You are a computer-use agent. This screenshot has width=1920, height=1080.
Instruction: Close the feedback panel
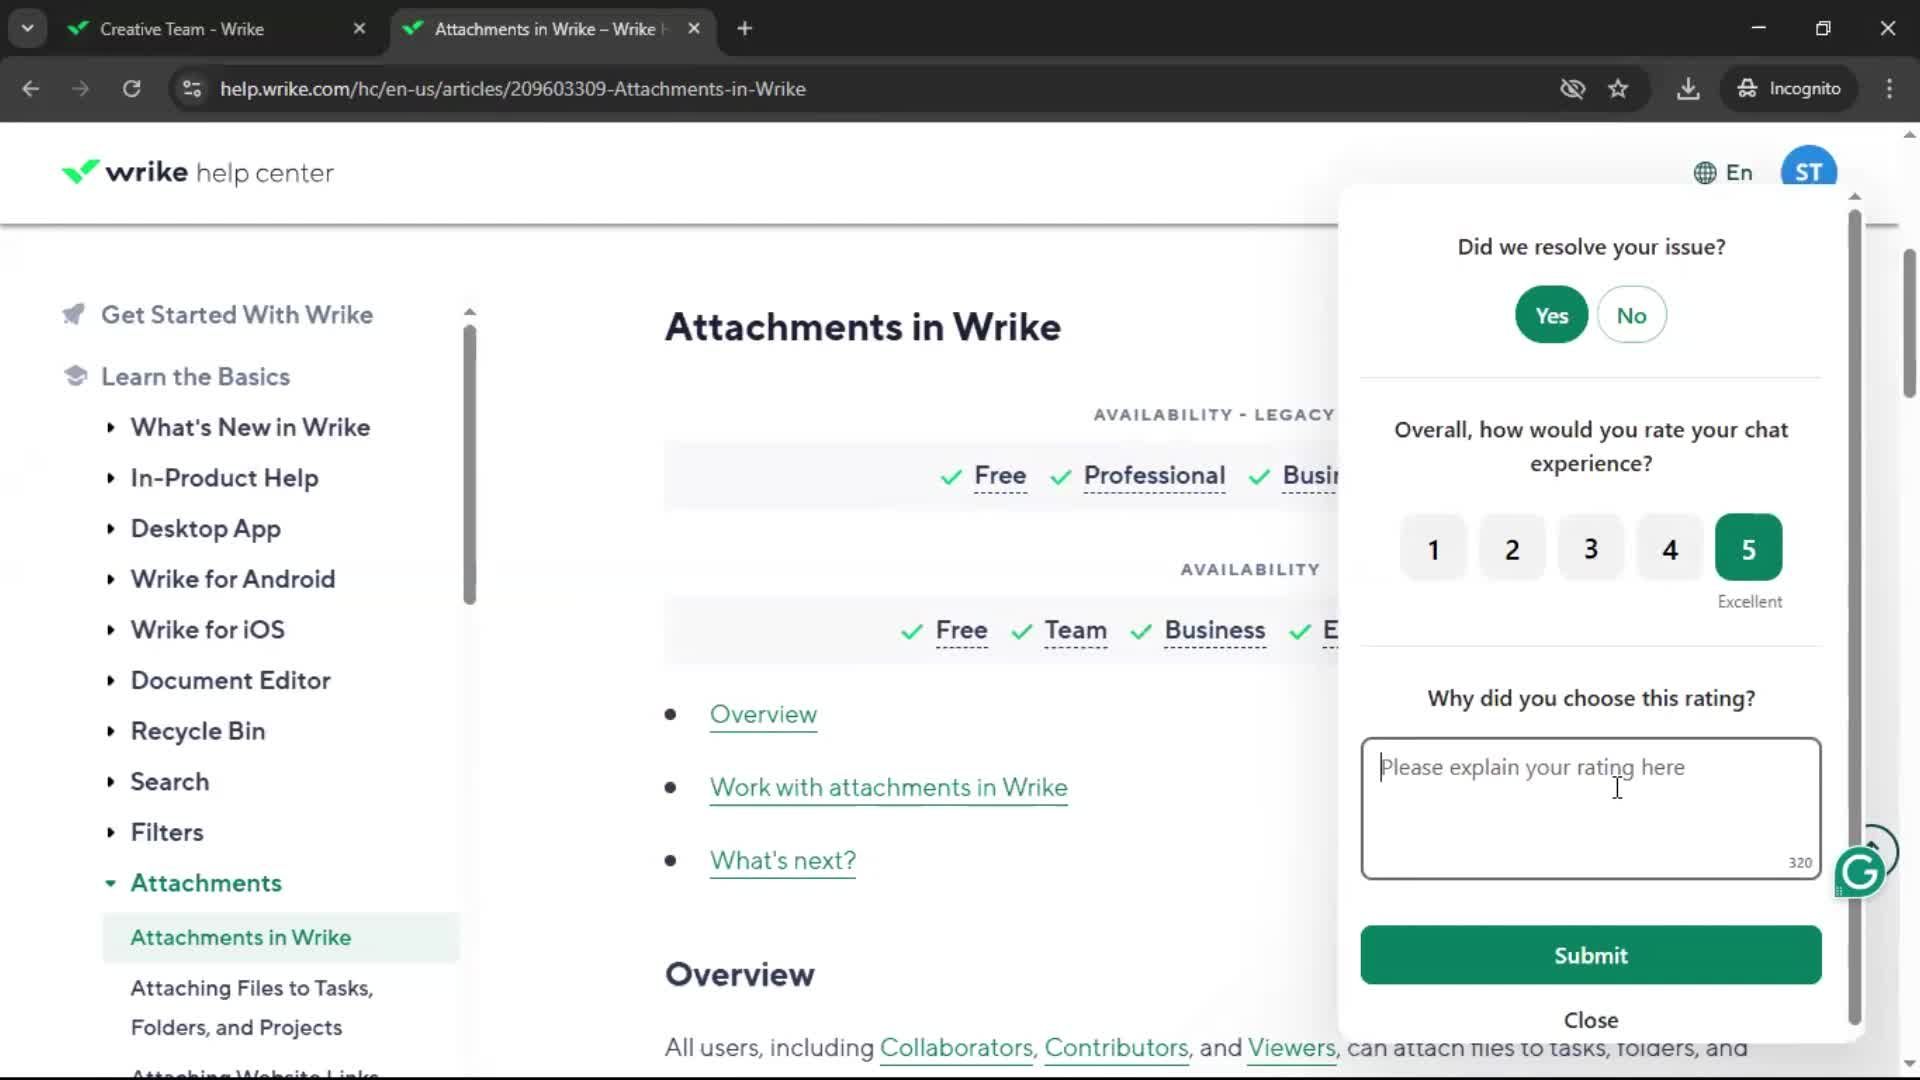click(x=1590, y=1020)
